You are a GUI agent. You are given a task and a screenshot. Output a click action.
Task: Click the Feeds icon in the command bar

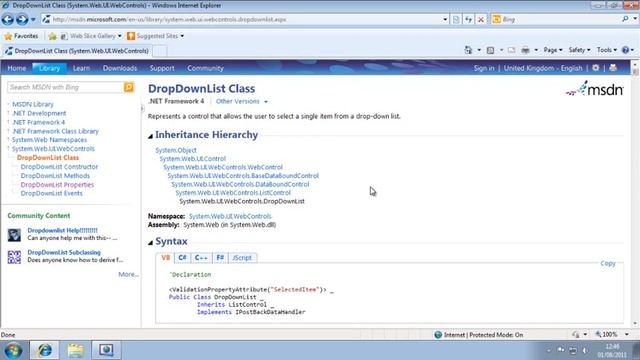(491, 50)
